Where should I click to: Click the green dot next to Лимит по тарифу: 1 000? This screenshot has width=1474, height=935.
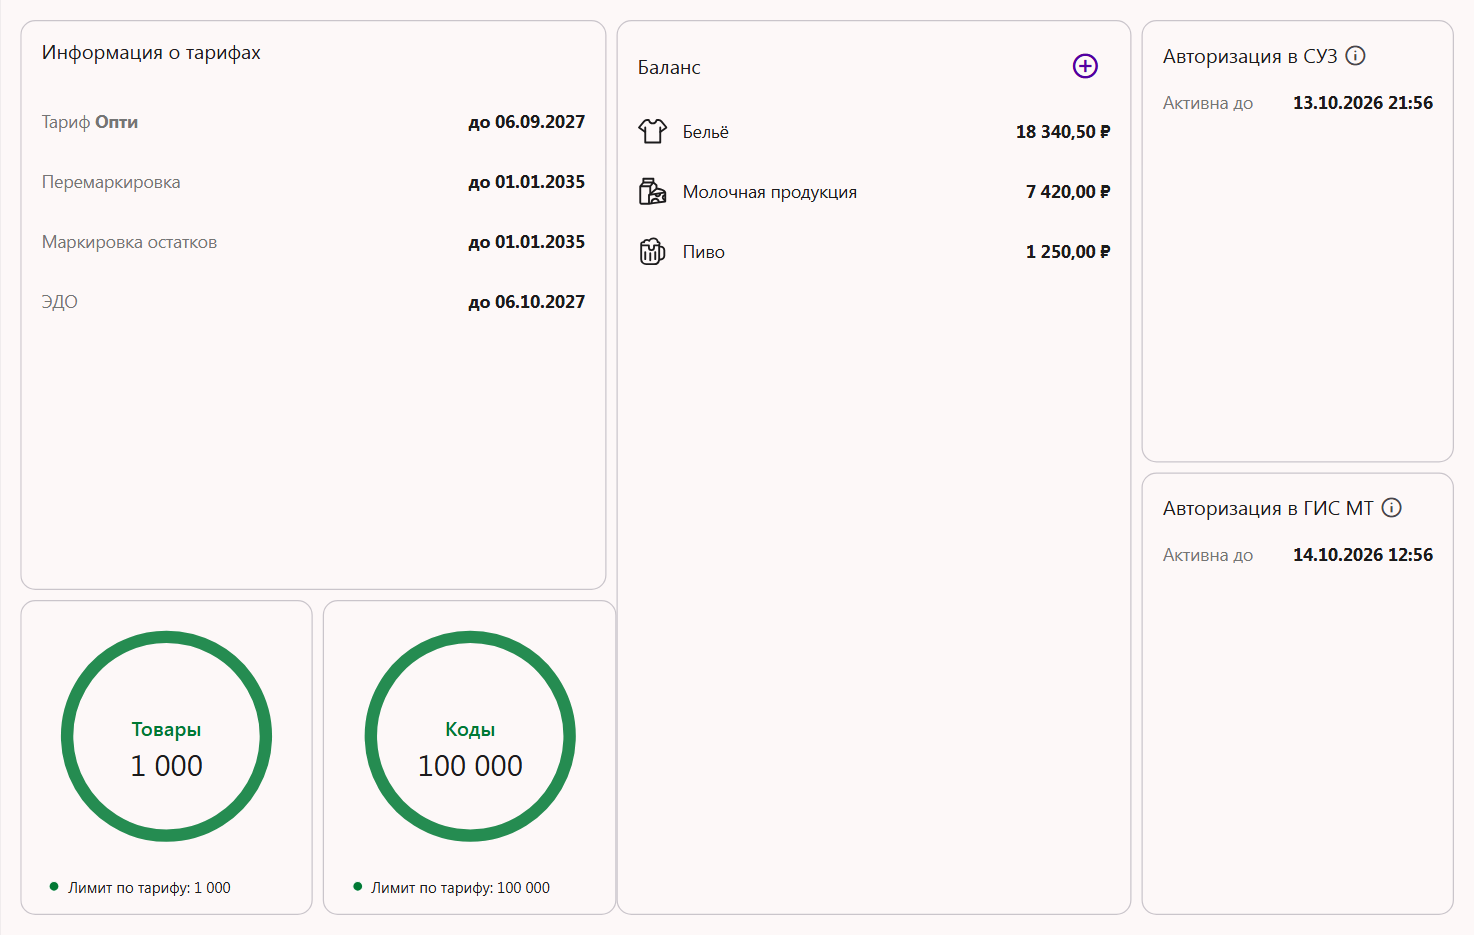54,886
